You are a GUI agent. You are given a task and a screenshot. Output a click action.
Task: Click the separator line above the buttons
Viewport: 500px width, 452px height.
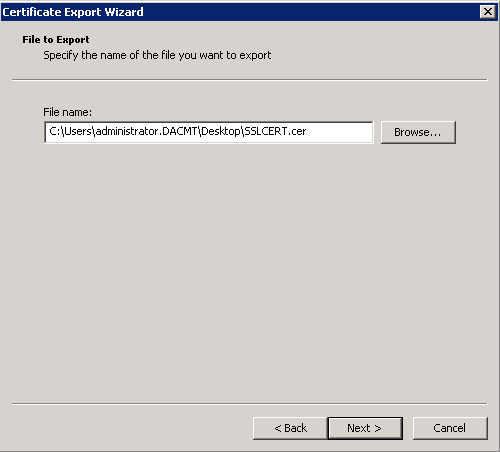(x=250, y=404)
